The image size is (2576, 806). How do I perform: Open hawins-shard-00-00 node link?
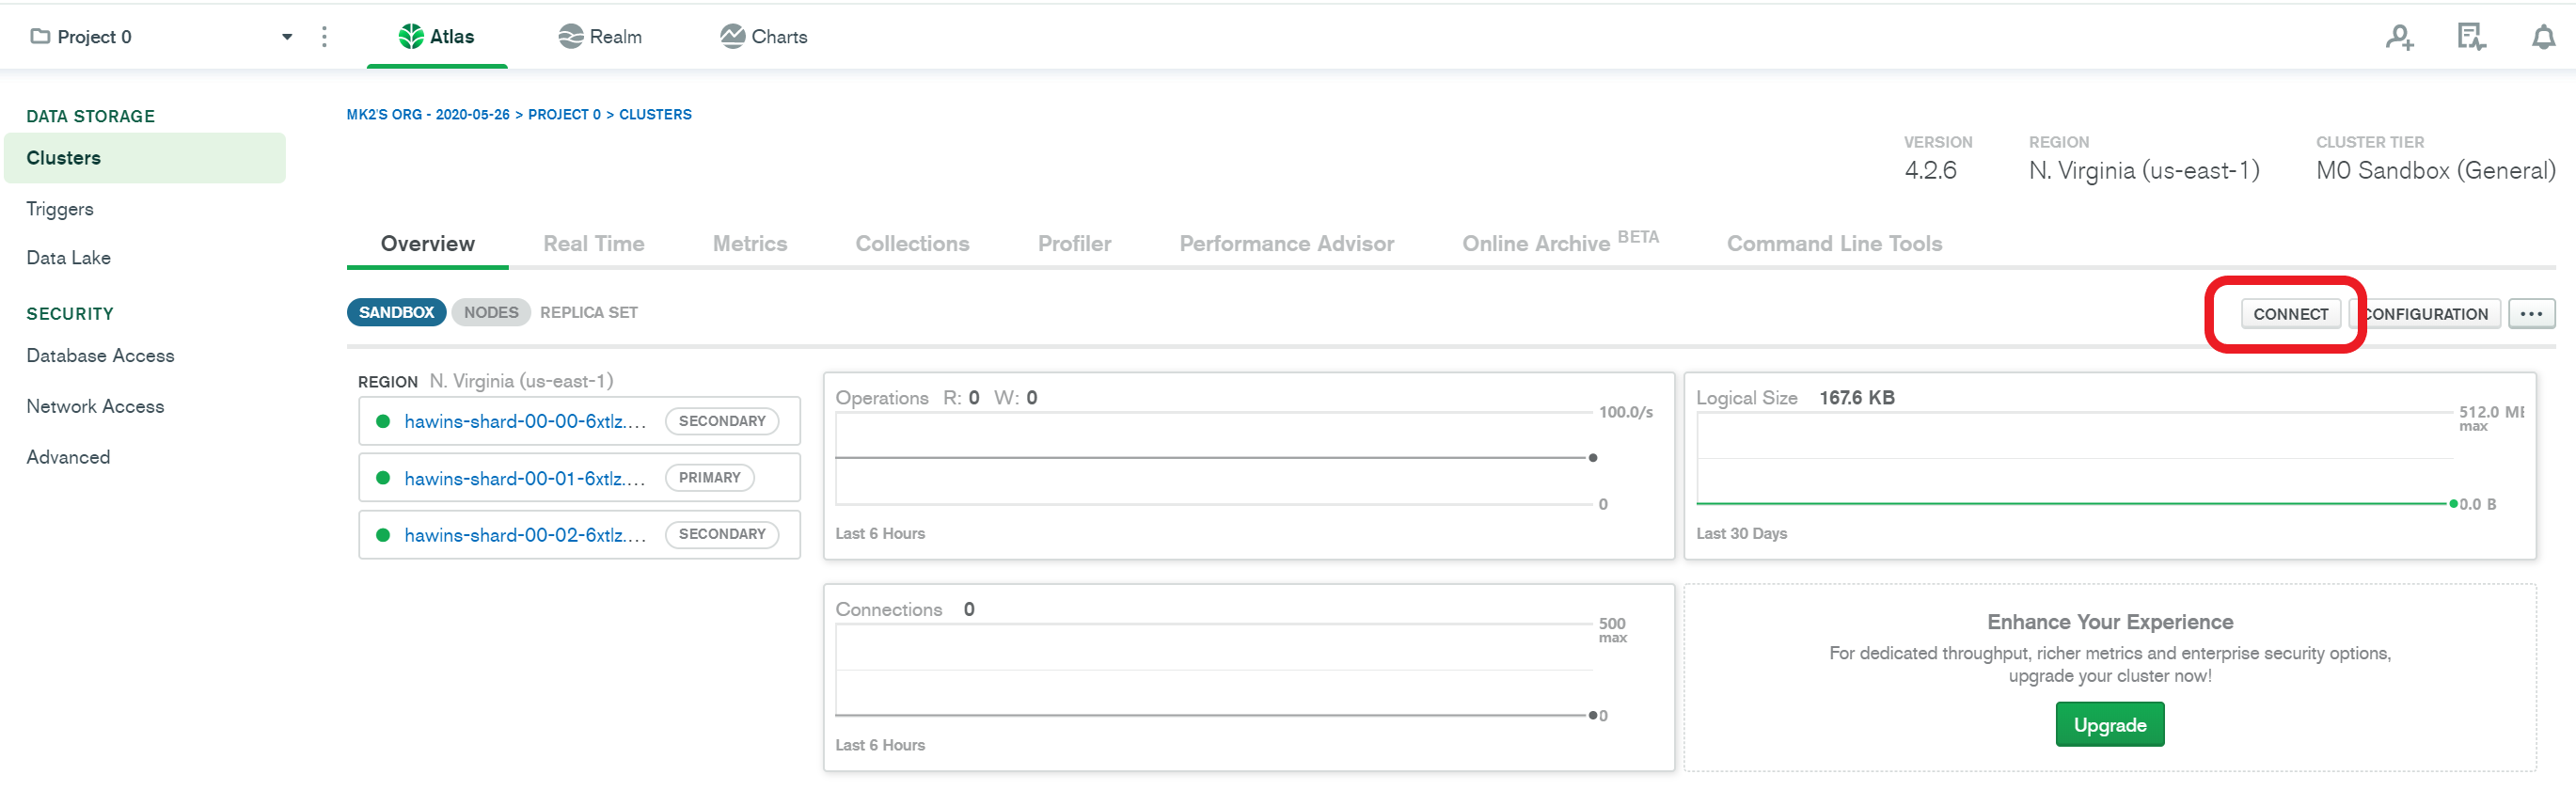pos(525,422)
